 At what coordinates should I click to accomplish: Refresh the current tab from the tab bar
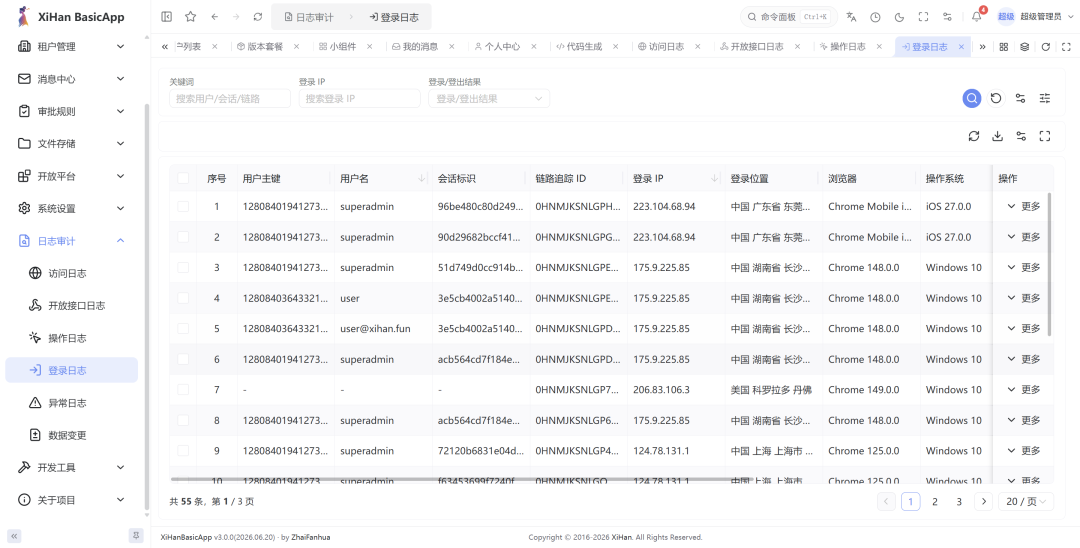pyautogui.click(x=1046, y=47)
